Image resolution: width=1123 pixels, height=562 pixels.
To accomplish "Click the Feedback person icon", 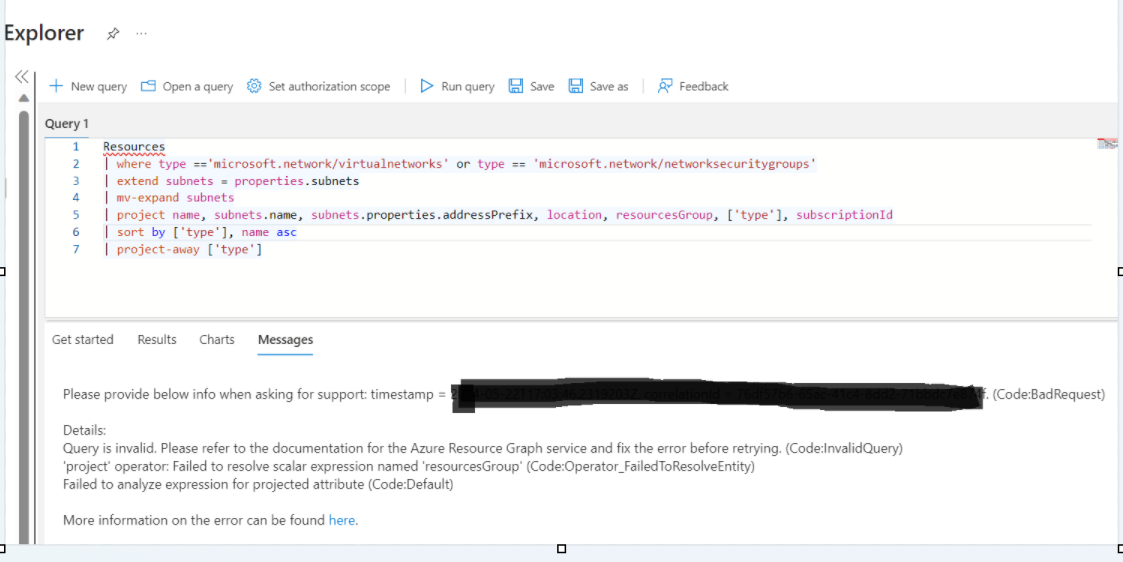I will [665, 86].
